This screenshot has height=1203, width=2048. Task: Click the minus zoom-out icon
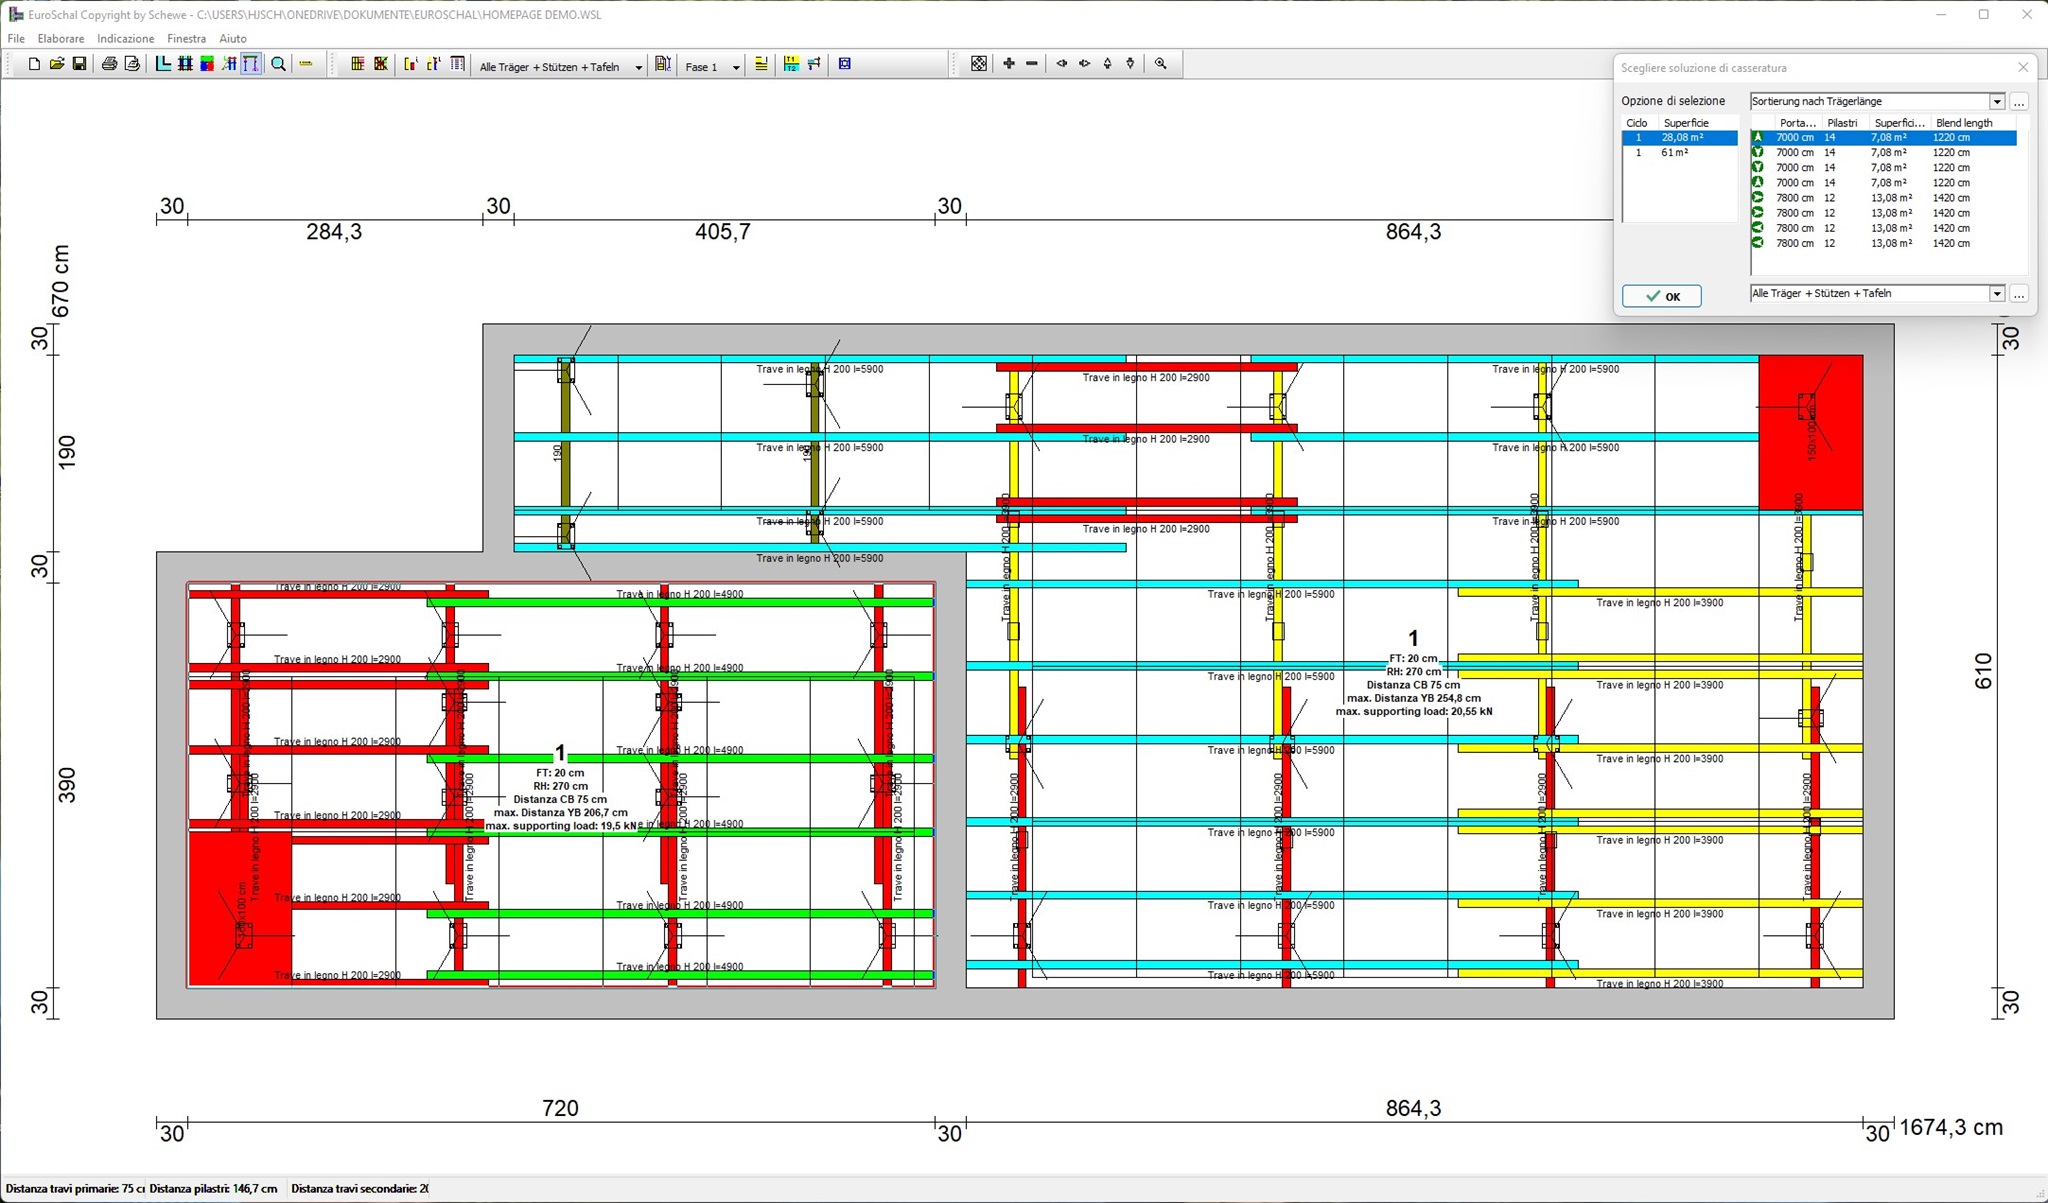(x=1032, y=64)
